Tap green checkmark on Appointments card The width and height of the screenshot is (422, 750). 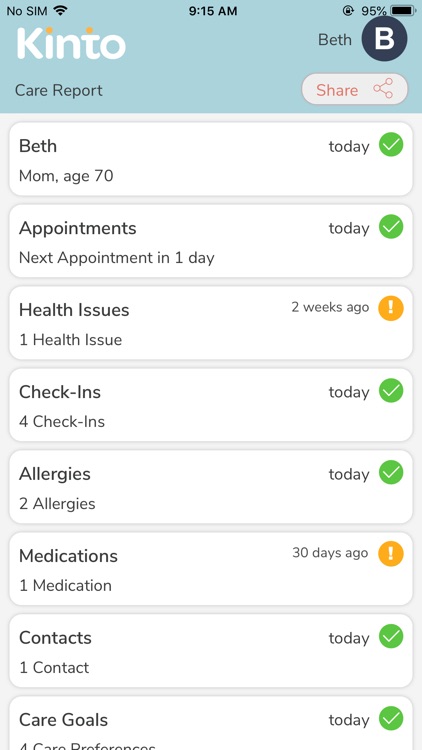tap(391, 227)
